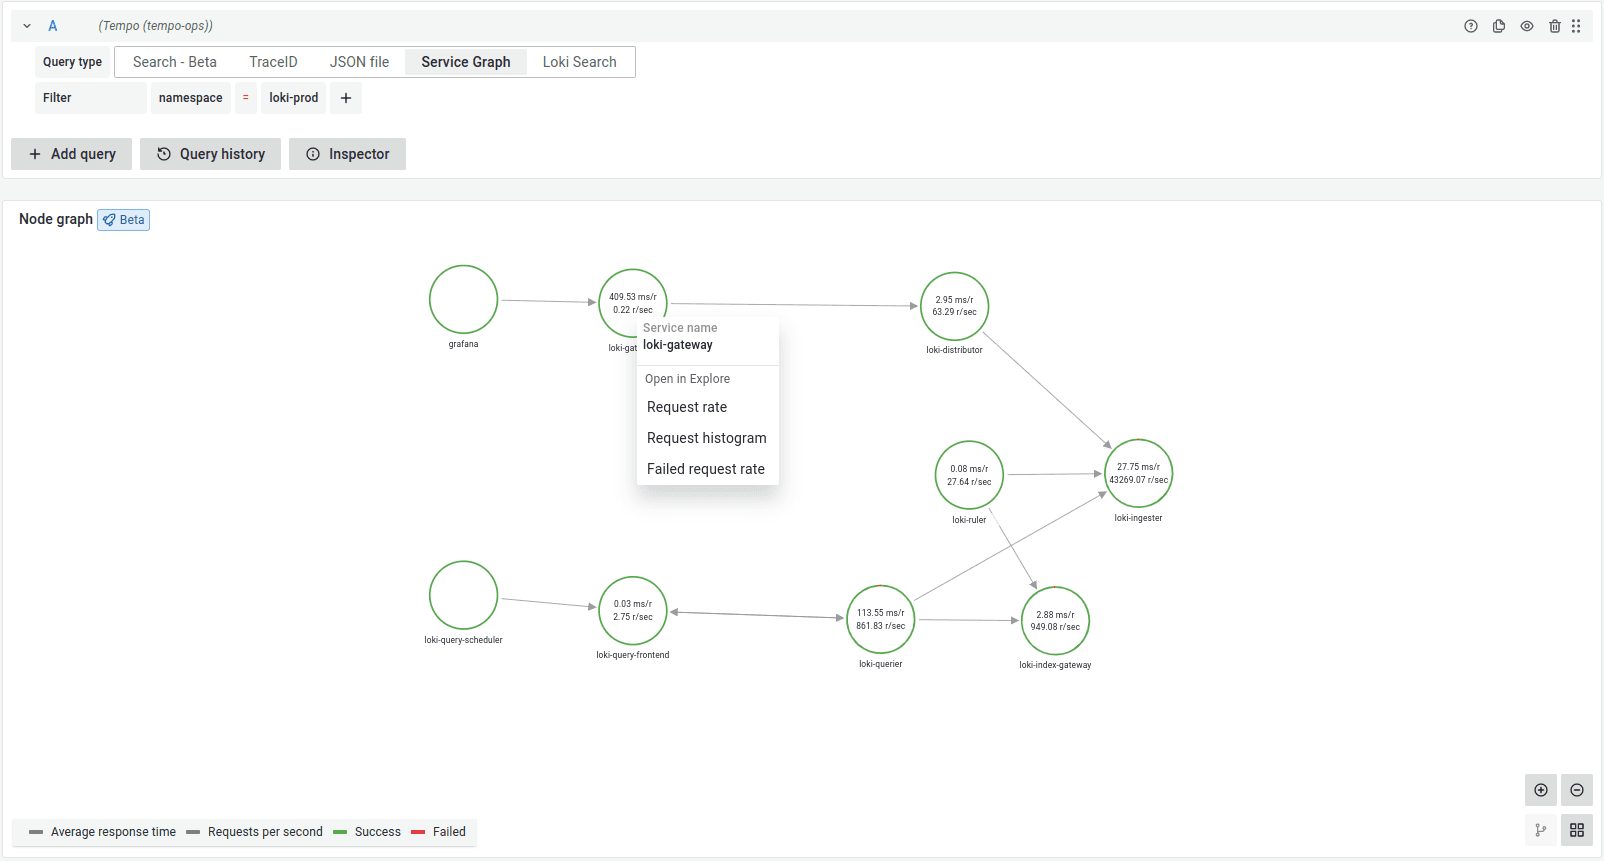Click the loki-ingester node circle
1604x861 pixels.
click(x=1138, y=473)
